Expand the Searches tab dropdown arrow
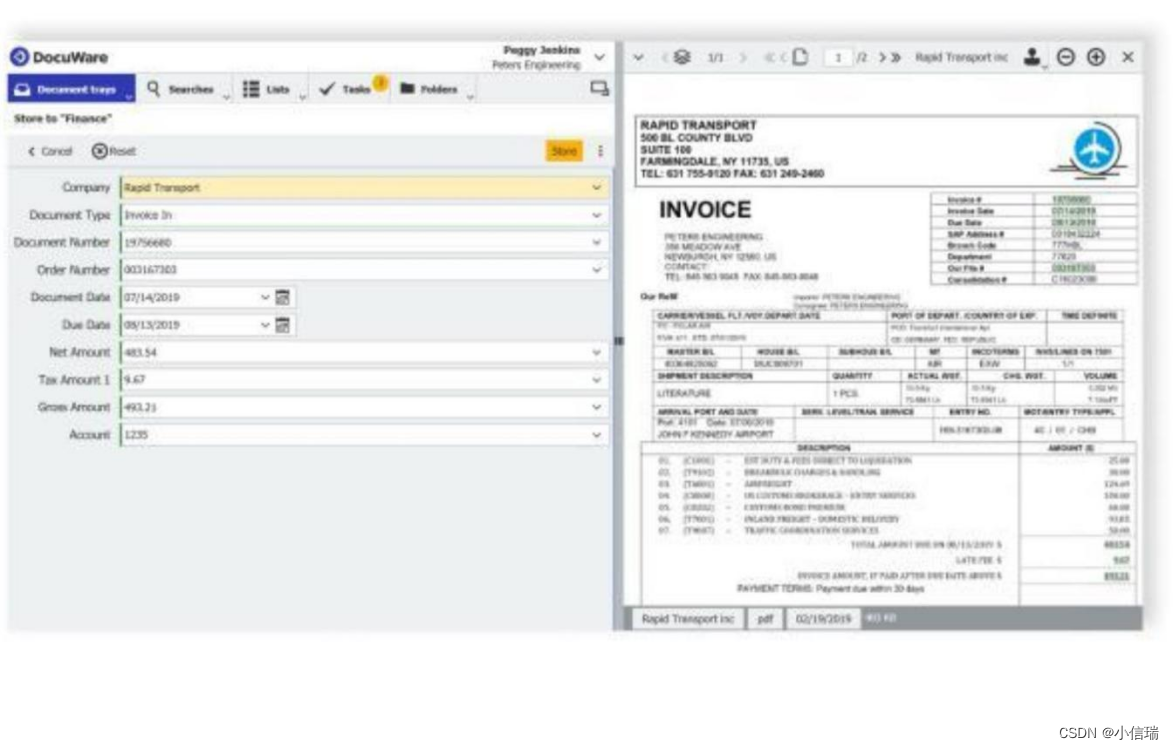This screenshot has height=749, width=1174. click(226, 97)
